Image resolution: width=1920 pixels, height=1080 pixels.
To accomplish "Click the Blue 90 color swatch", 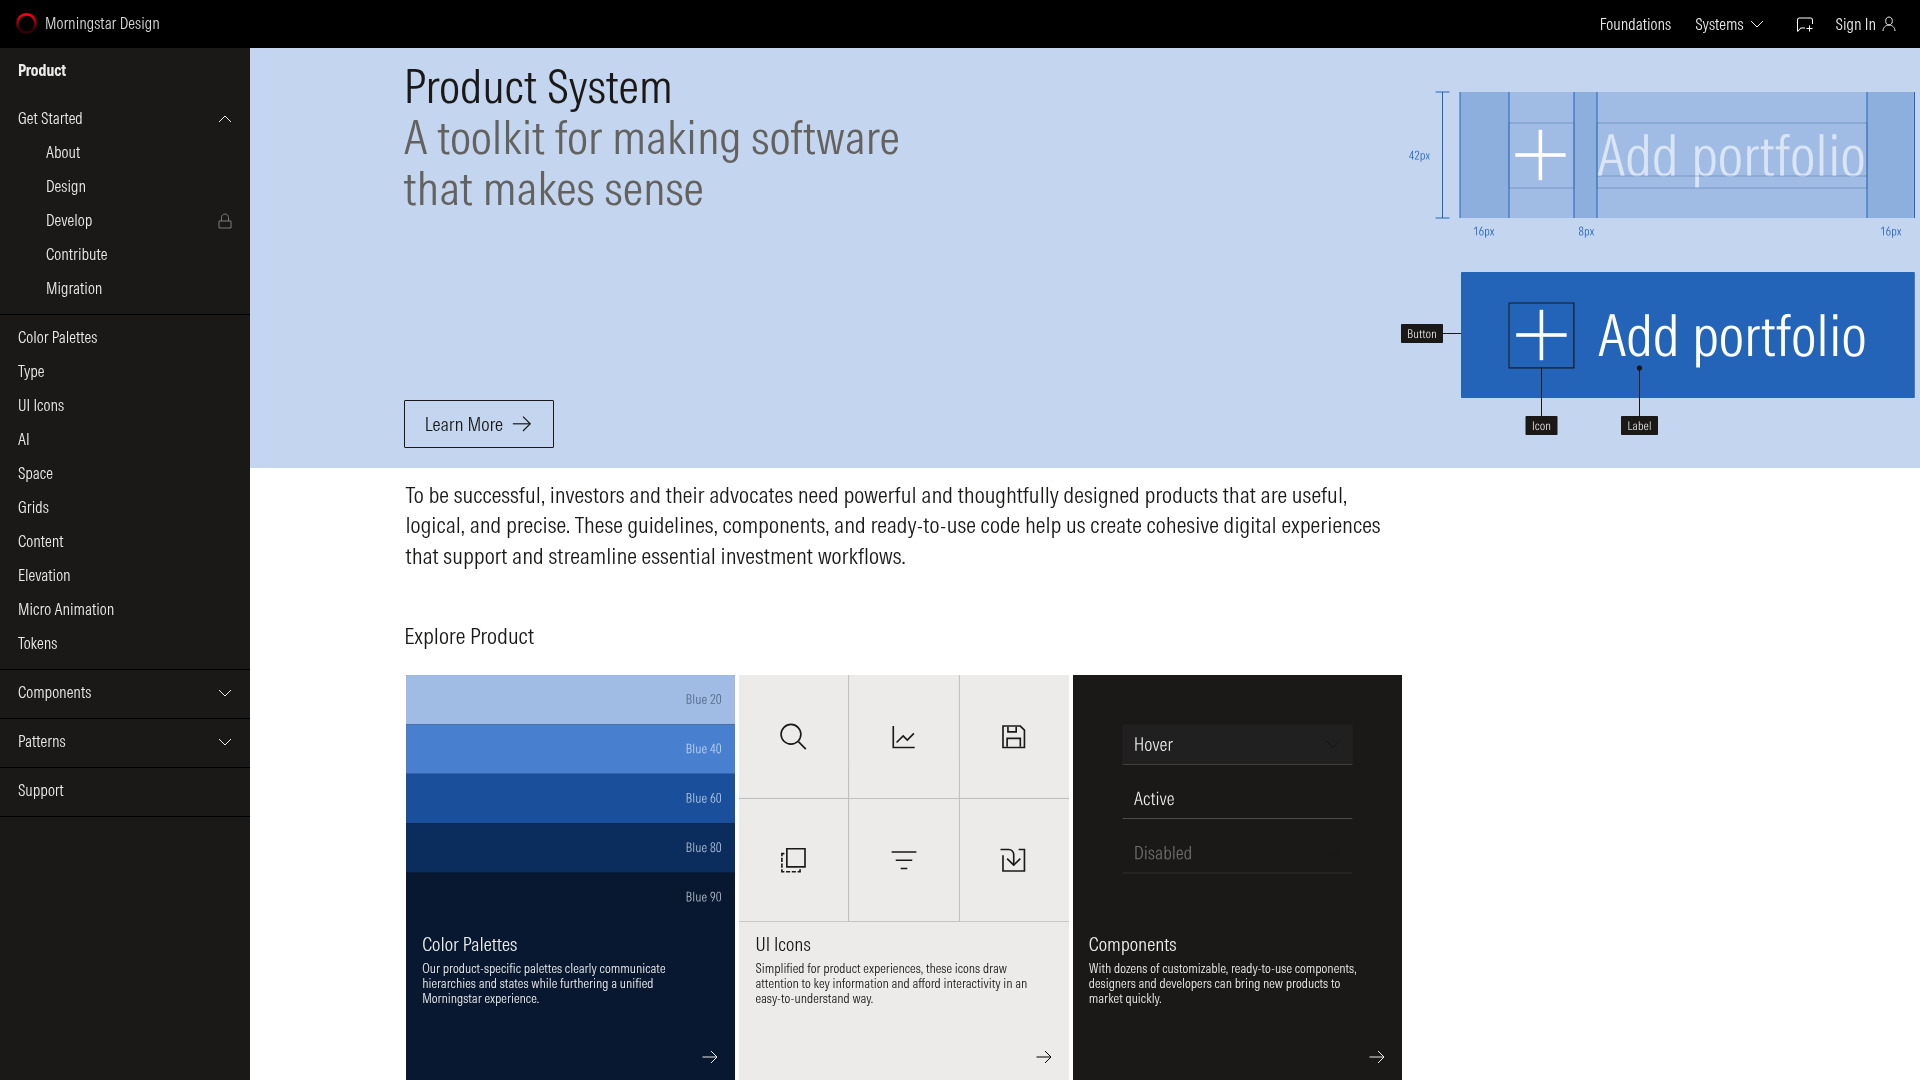I will click(x=570, y=897).
